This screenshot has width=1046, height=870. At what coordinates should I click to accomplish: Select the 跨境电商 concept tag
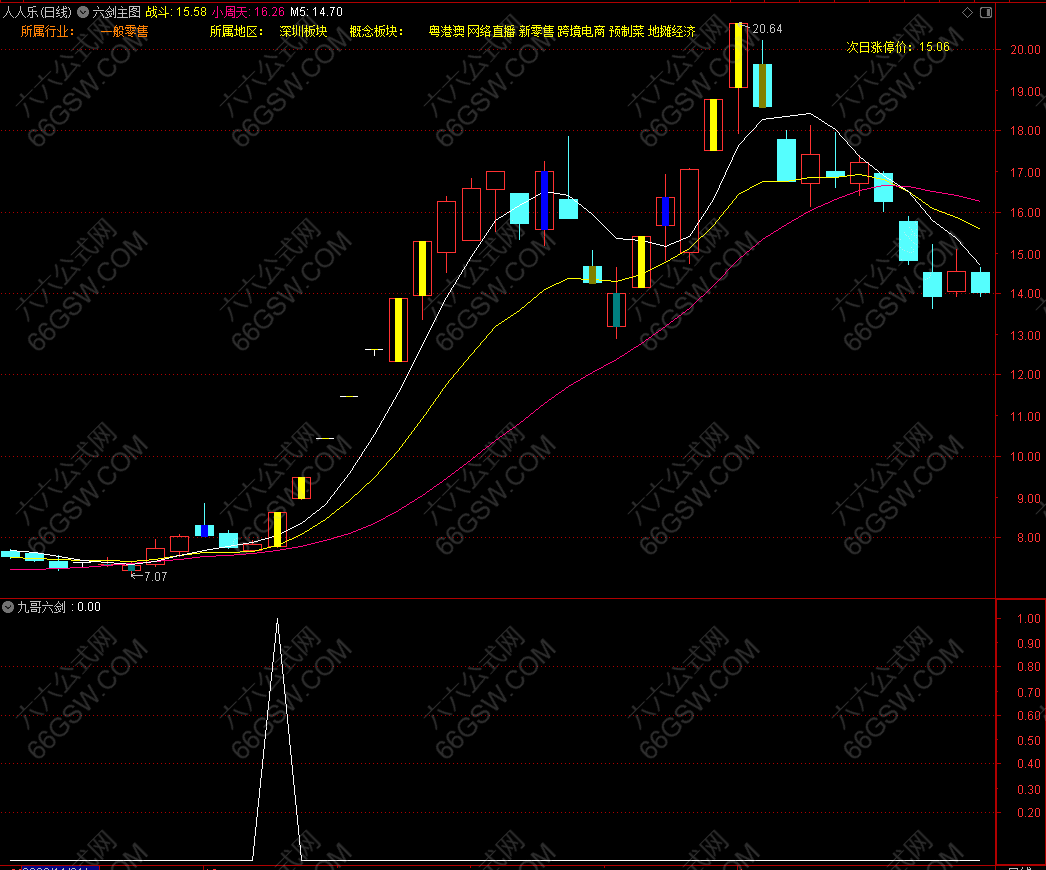581,31
